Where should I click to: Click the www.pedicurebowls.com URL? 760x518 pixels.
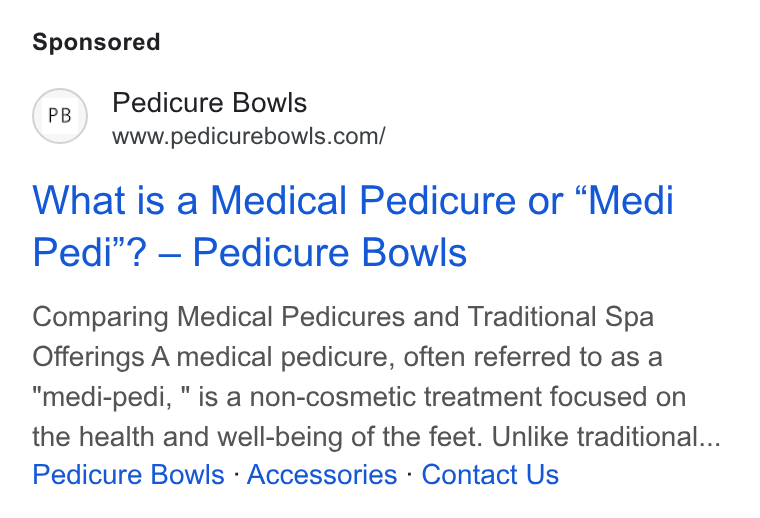[249, 136]
